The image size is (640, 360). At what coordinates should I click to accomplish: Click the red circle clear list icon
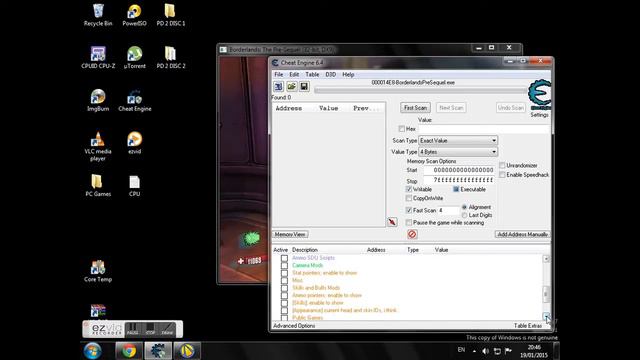412,234
